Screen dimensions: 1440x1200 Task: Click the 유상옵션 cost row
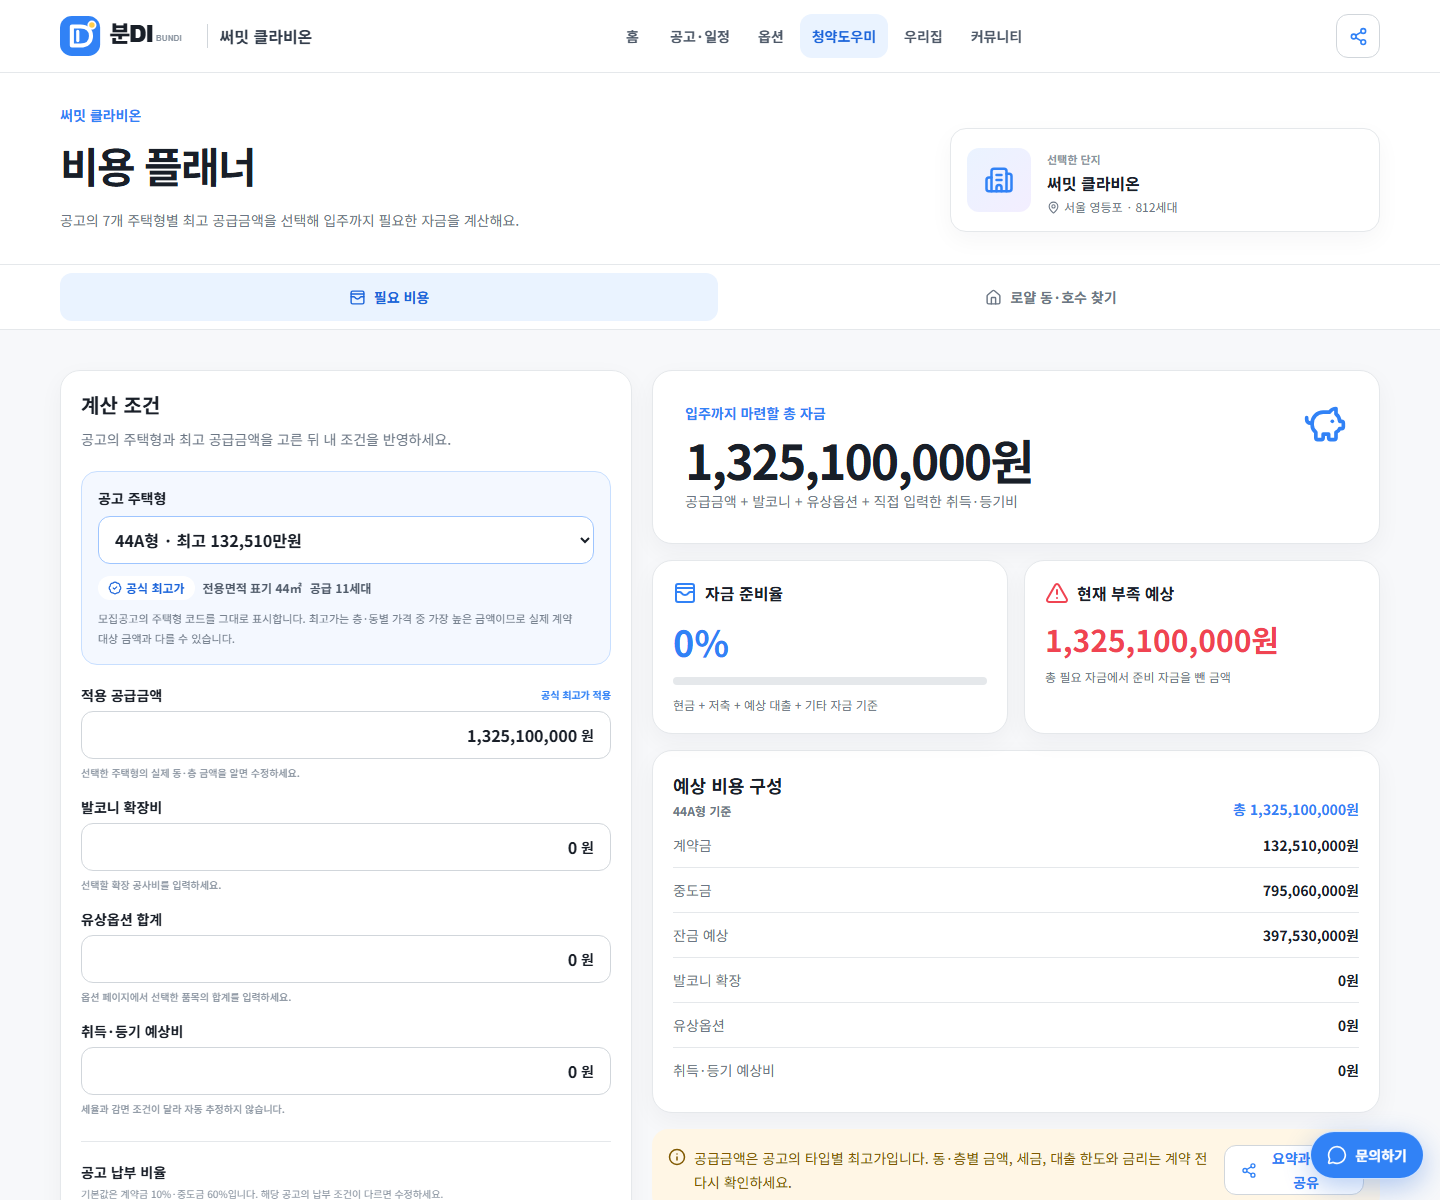(1016, 1025)
